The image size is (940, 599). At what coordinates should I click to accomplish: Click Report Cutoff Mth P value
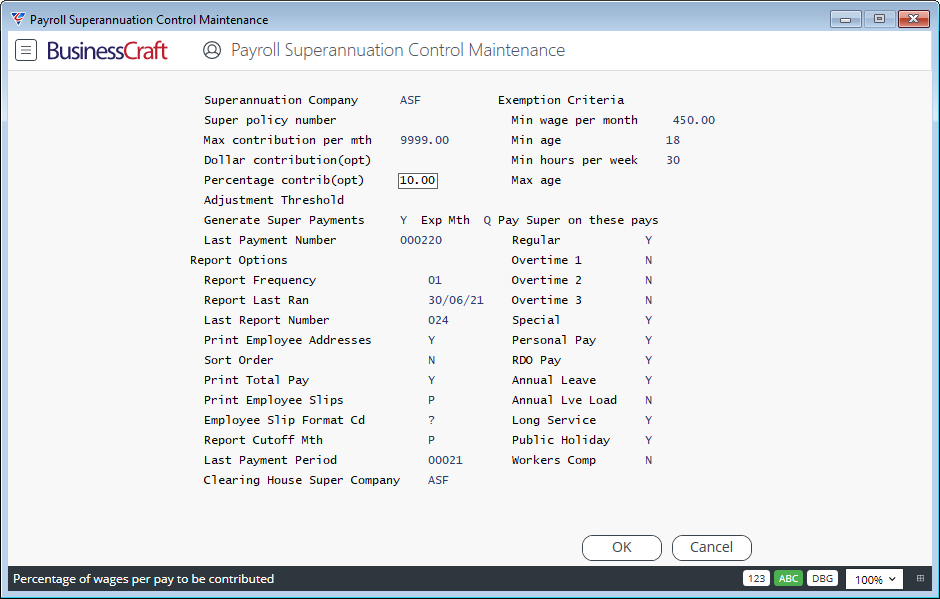[x=432, y=440]
